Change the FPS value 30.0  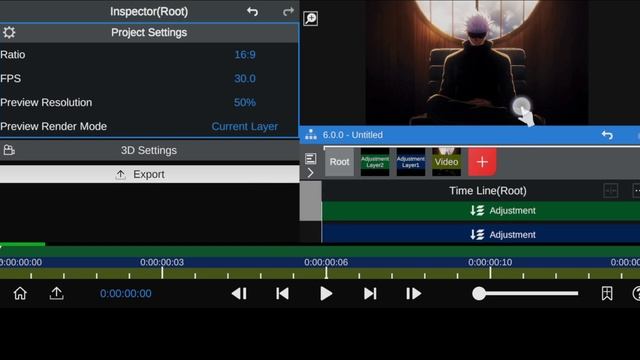coord(245,78)
